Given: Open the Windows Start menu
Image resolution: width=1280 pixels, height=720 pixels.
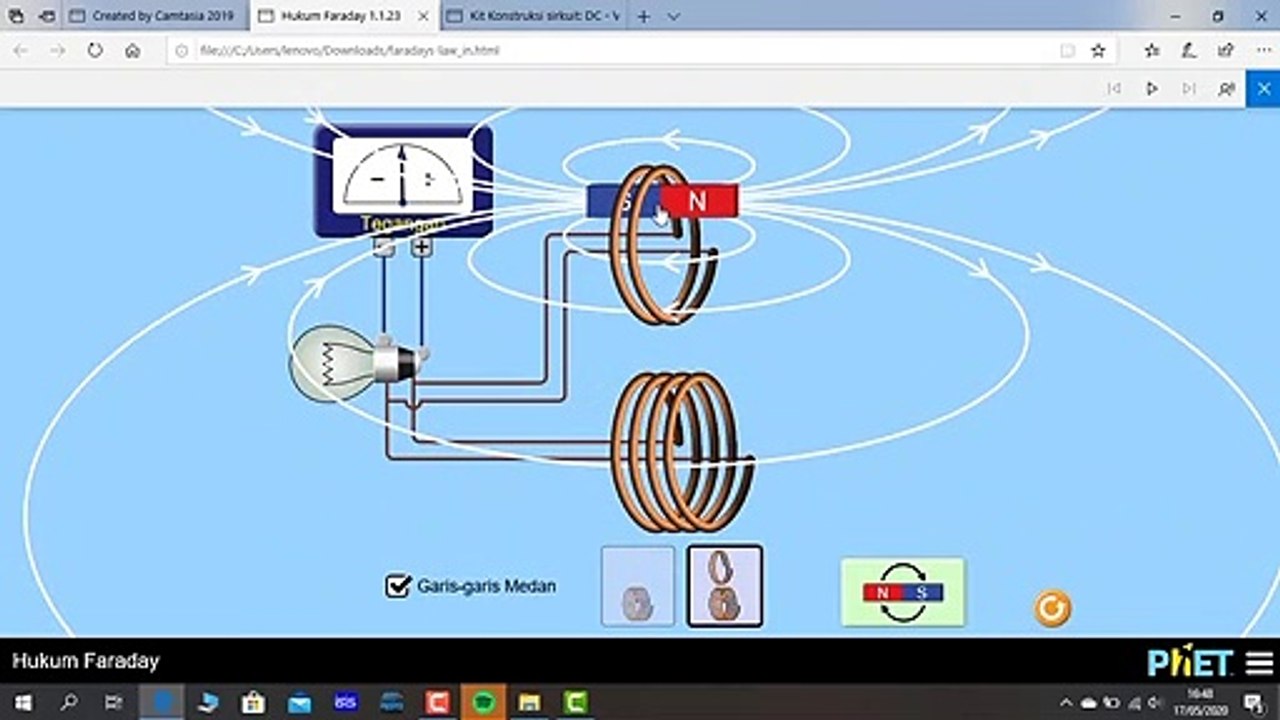Looking at the screenshot, I should tap(22, 702).
